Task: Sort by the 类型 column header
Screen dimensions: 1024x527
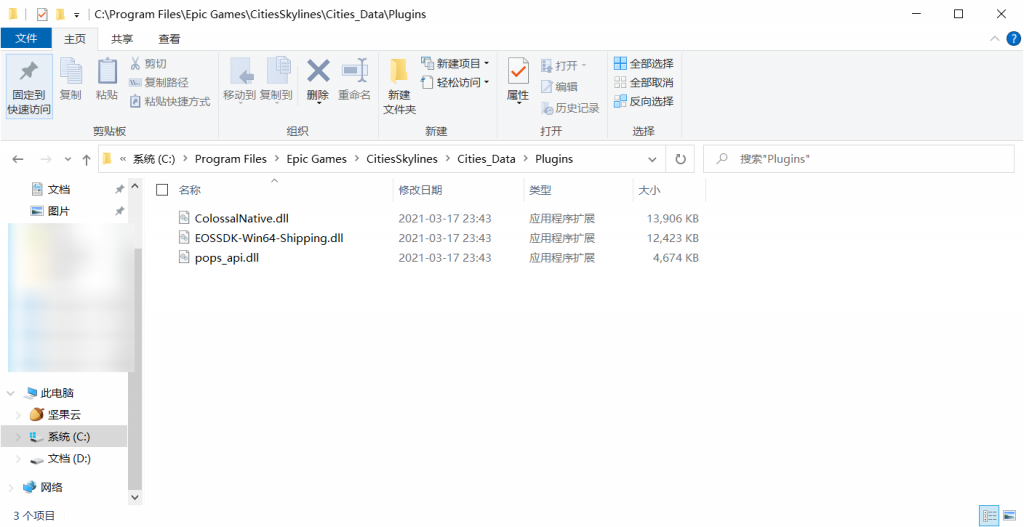Action: (540, 190)
